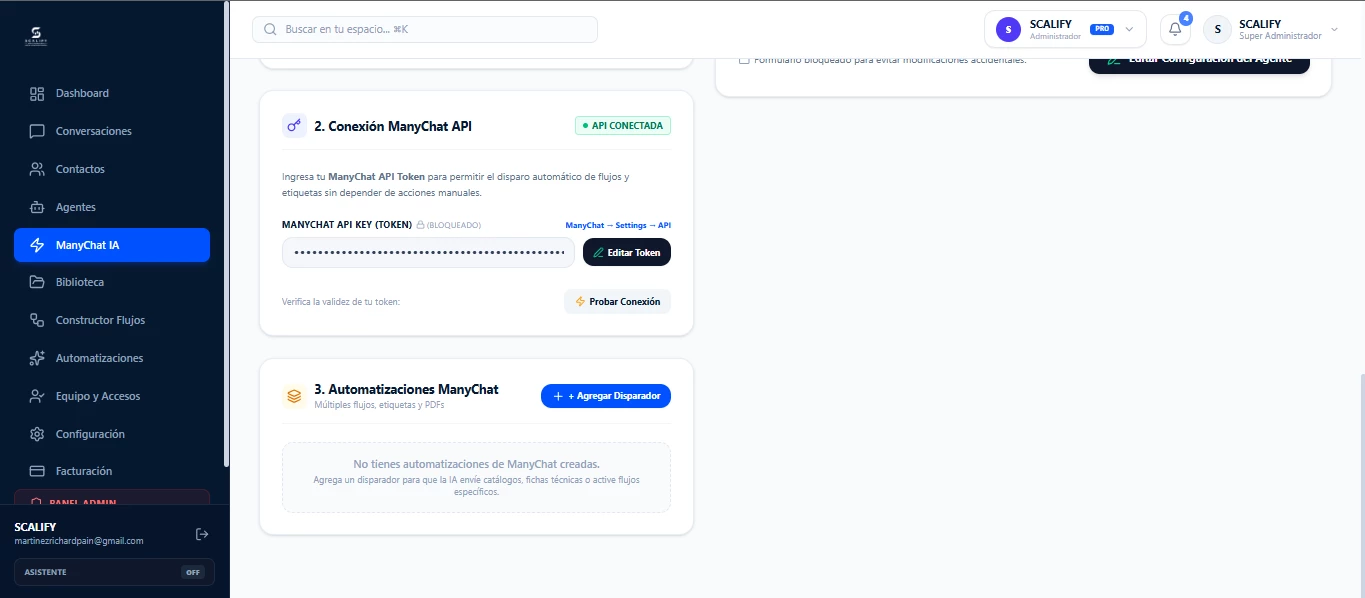Image resolution: width=1365 pixels, height=598 pixels.
Task: Click the API CONECTADA status badge
Action: (623, 126)
